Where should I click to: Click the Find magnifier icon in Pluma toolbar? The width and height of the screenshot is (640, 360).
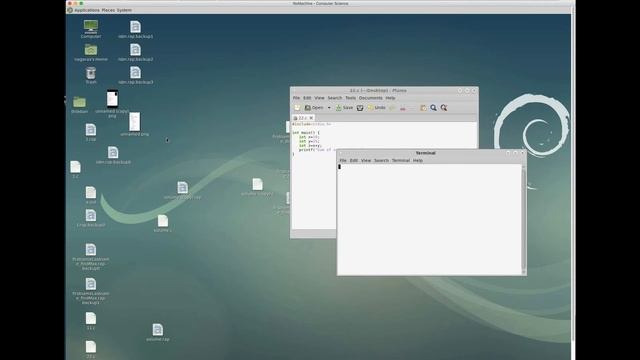pos(433,108)
